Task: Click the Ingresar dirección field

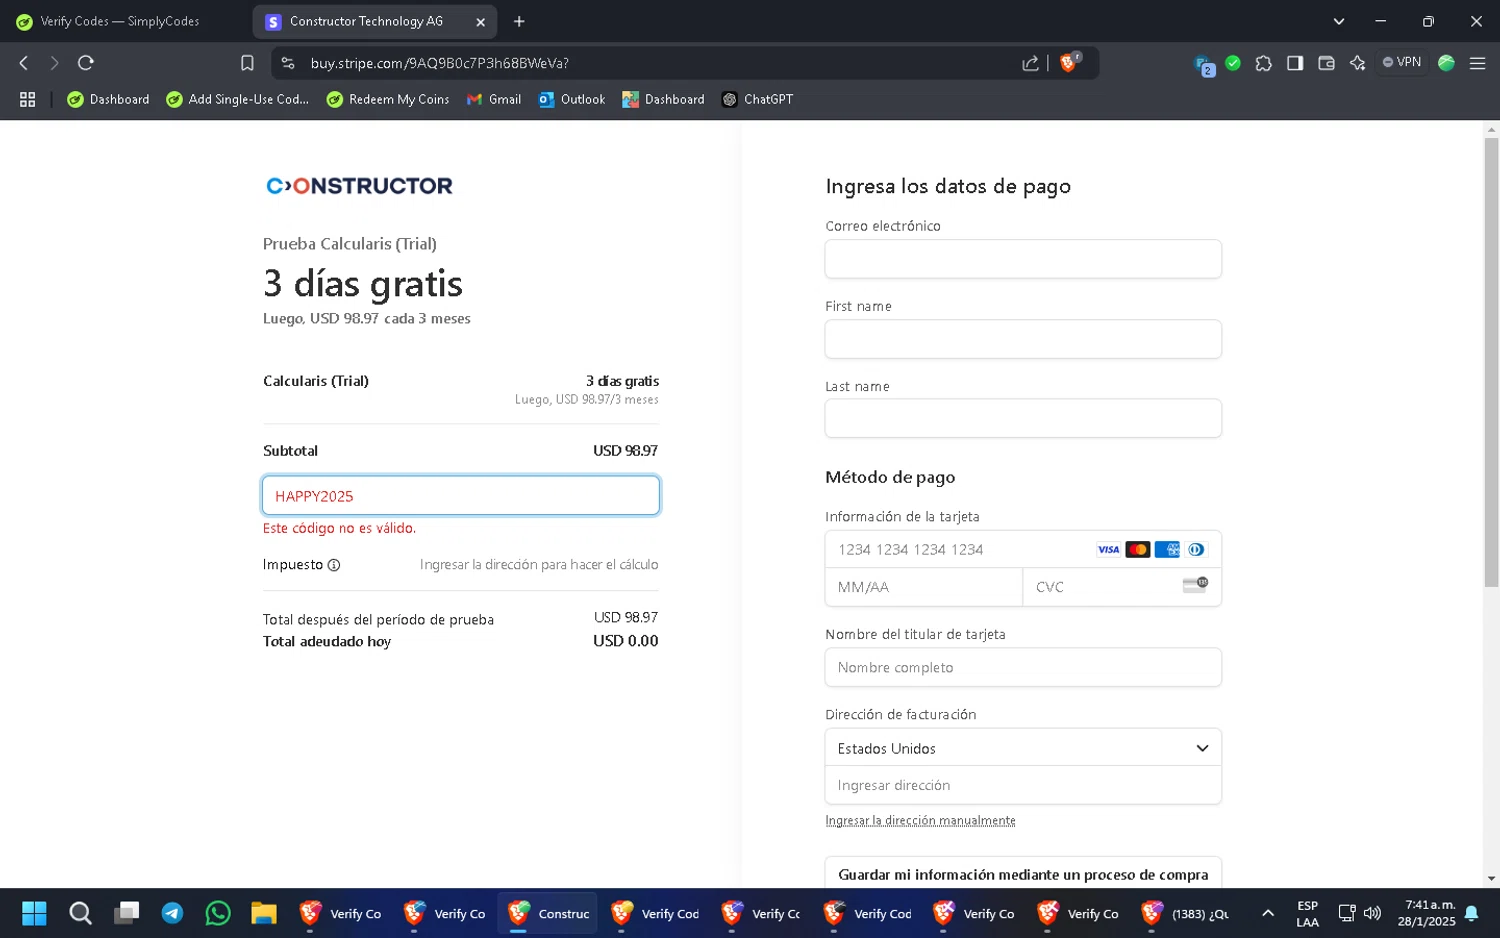Action: tap(1023, 785)
